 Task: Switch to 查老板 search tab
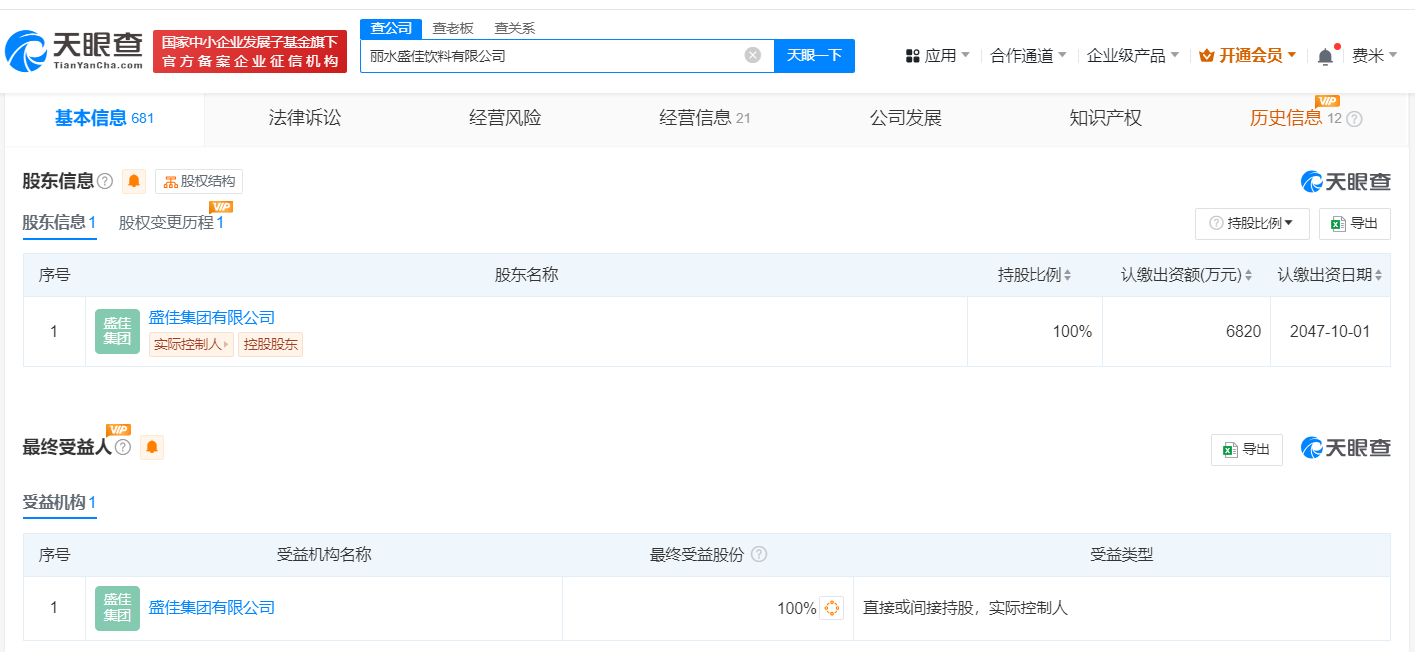tap(453, 28)
